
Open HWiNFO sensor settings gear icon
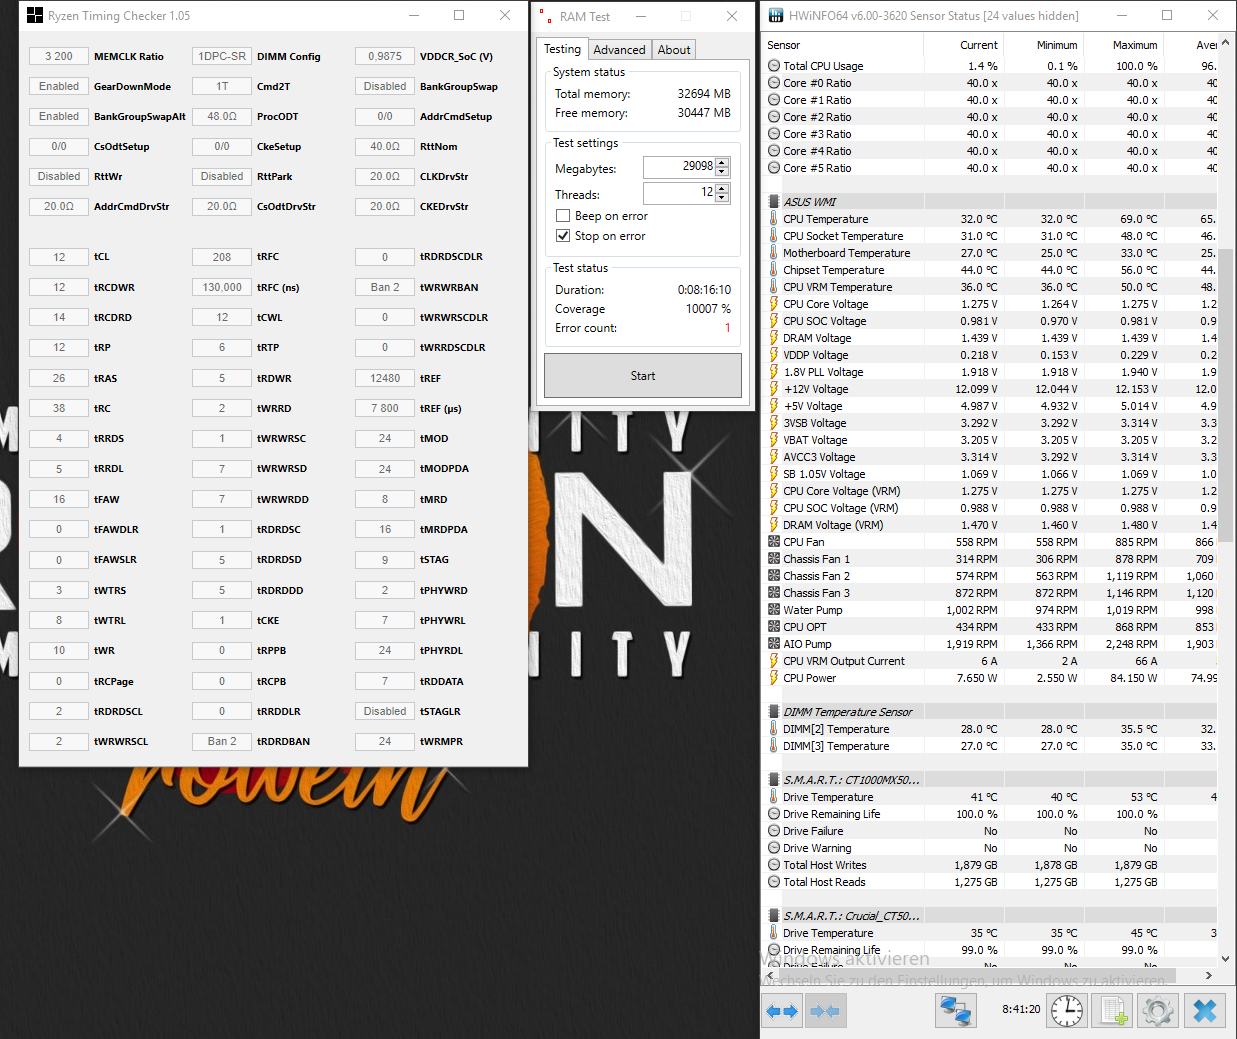1157,1010
